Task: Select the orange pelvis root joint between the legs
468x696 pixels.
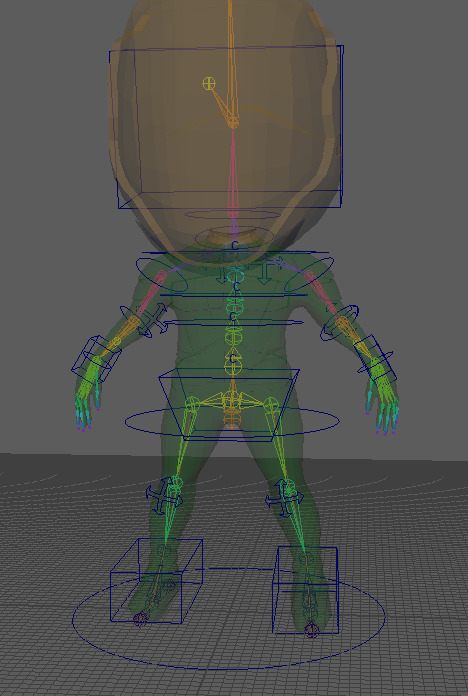Action: click(x=231, y=418)
